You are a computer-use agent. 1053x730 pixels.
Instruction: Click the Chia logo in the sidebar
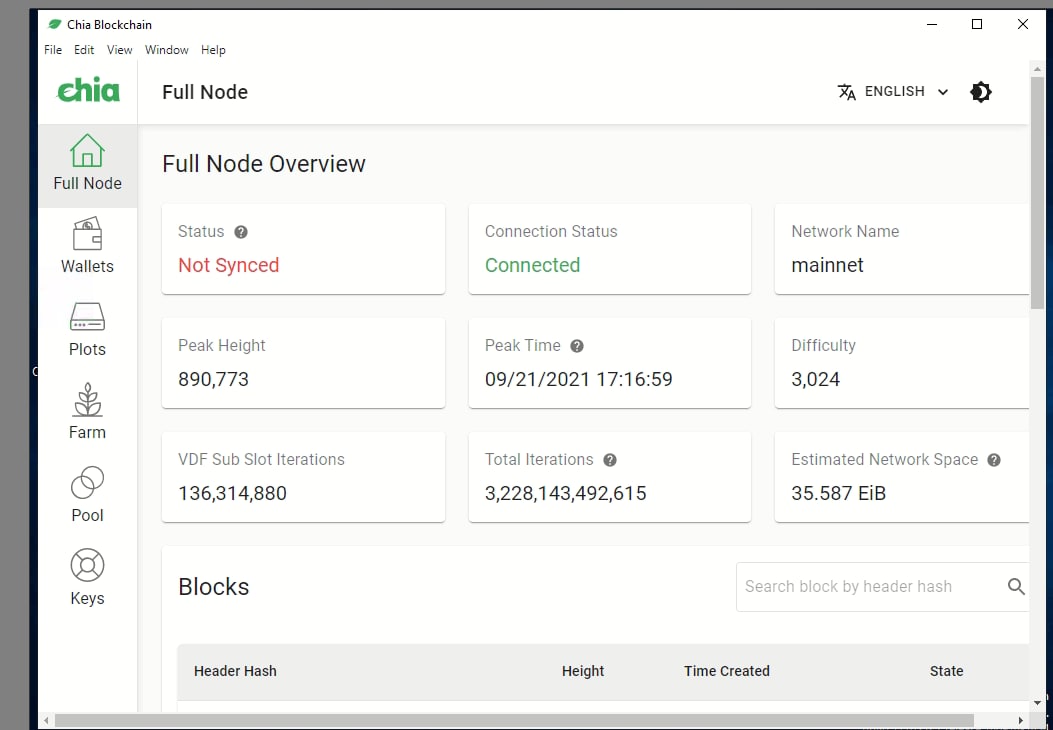89,91
